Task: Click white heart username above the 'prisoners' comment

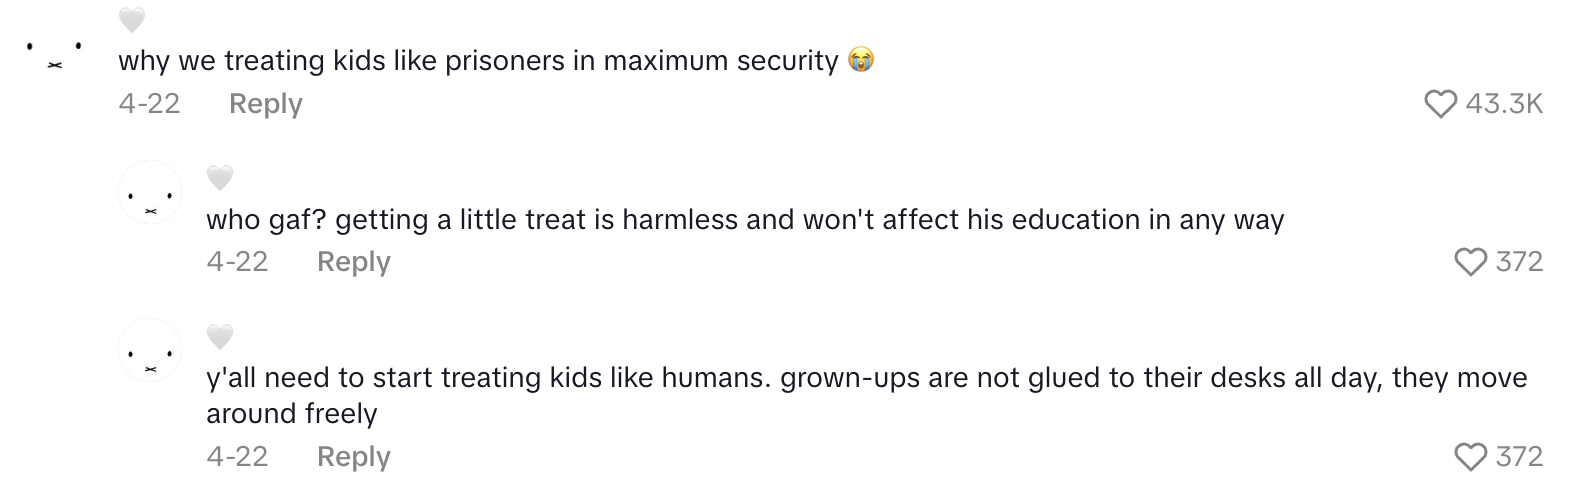Action: coord(132,20)
